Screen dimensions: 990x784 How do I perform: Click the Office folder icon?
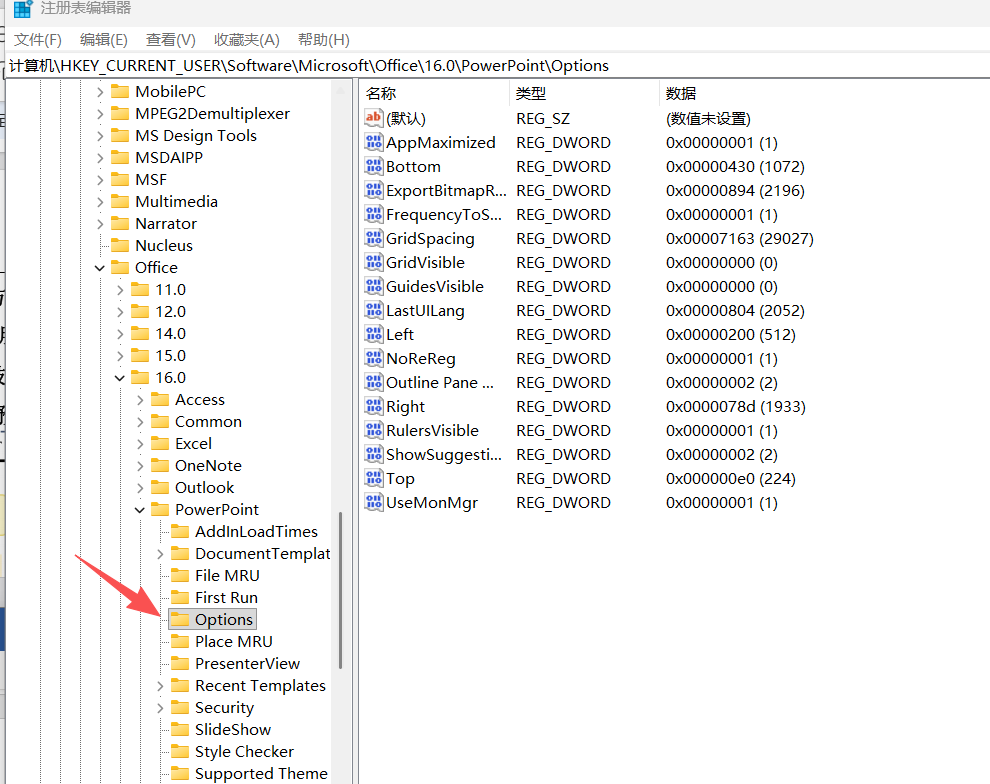coord(120,268)
